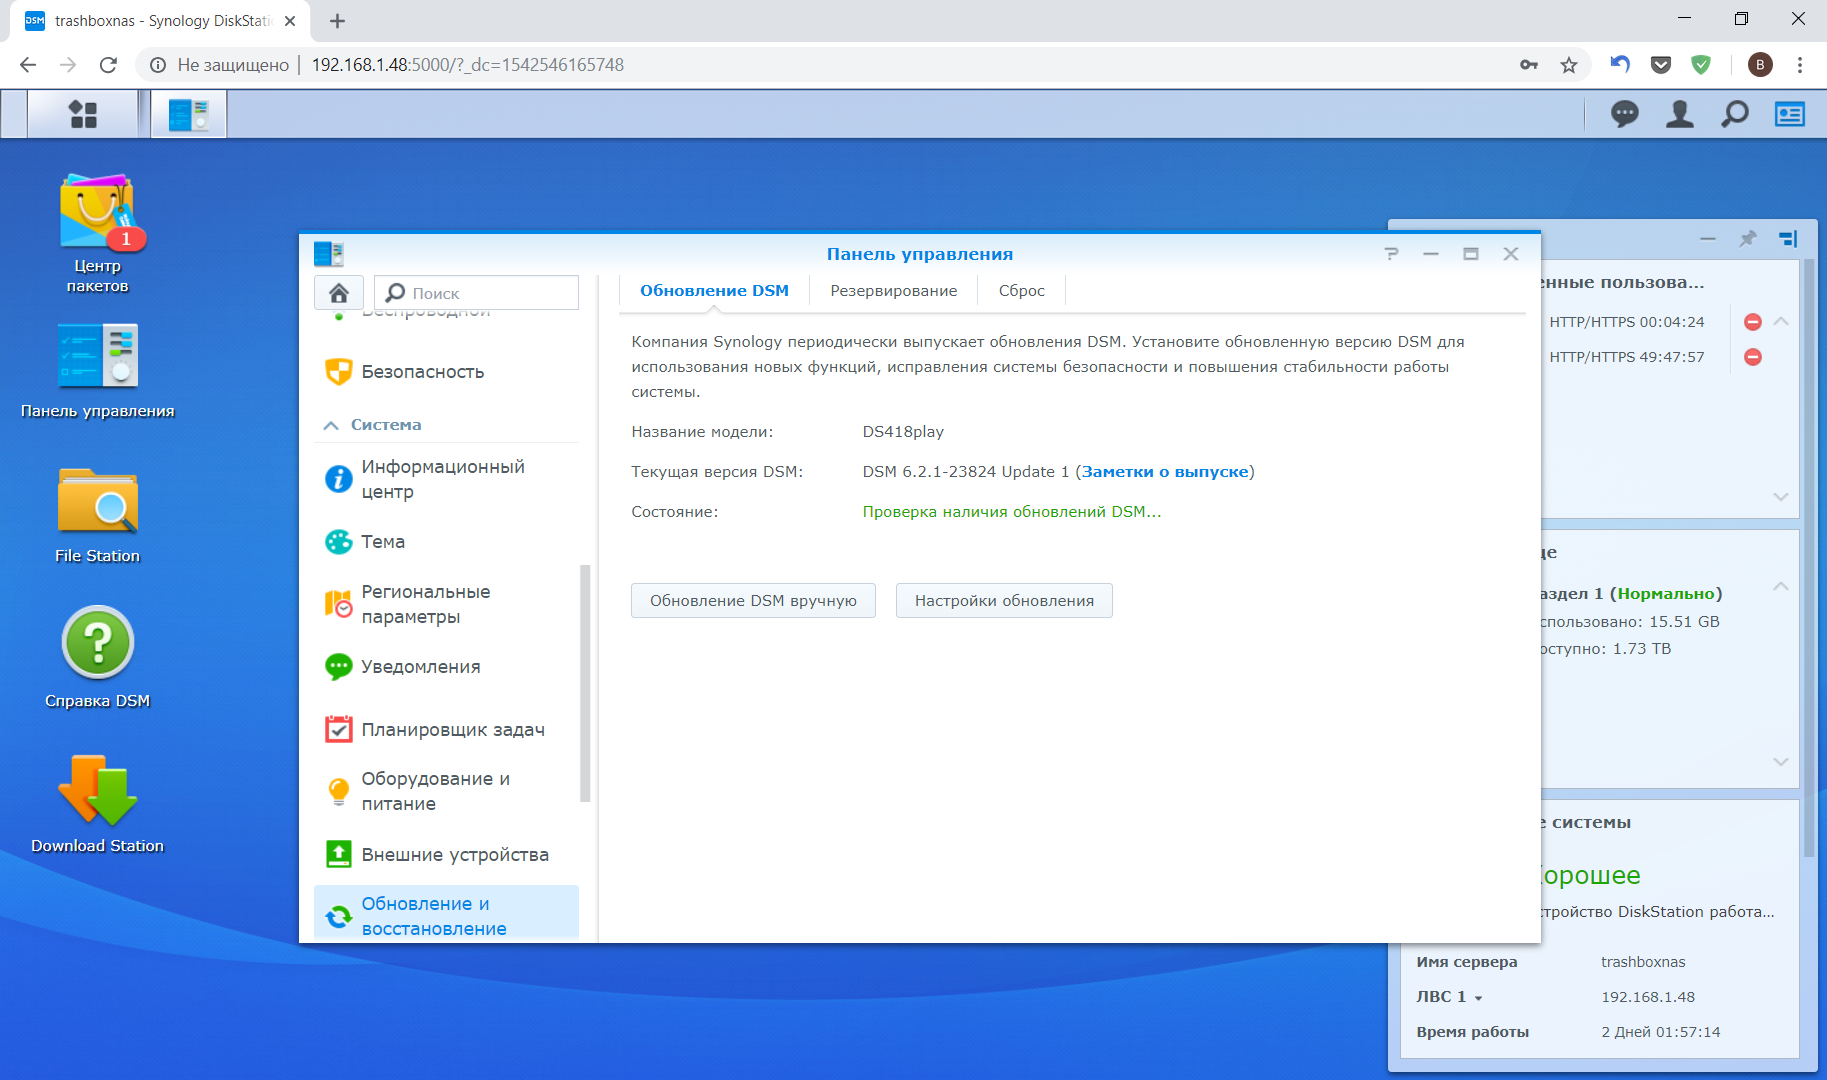Click the Настройки обновления button
The image size is (1827, 1080).
(1004, 601)
